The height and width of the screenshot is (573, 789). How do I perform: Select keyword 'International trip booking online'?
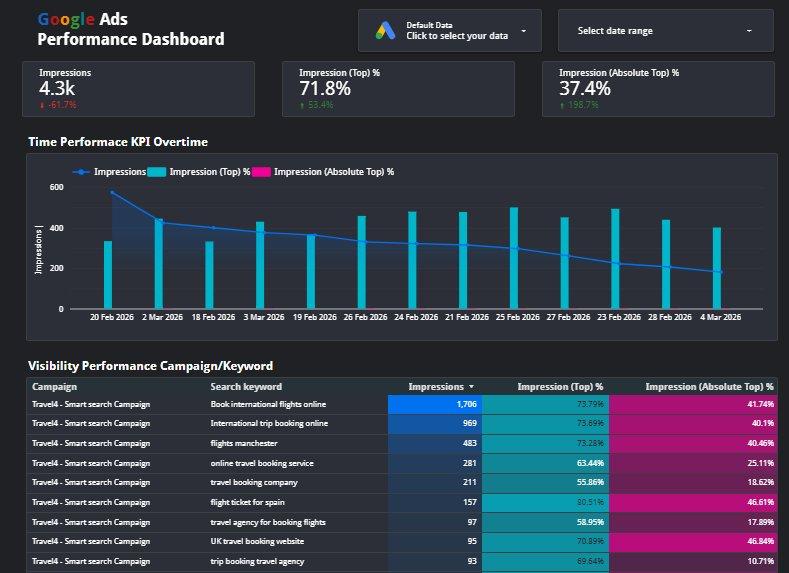tap(269, 424)
